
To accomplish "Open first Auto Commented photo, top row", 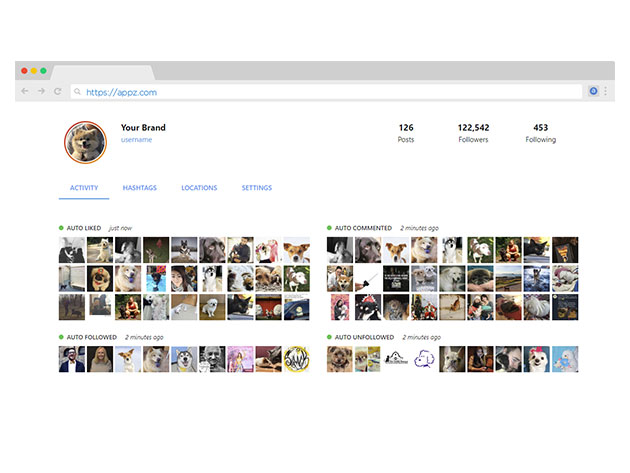I will click(x=340, y=250).
